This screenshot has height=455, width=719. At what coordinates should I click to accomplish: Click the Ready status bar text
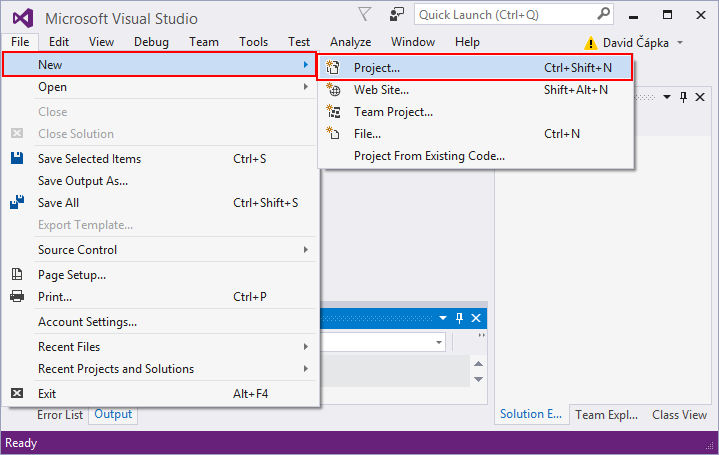(21, 443)
